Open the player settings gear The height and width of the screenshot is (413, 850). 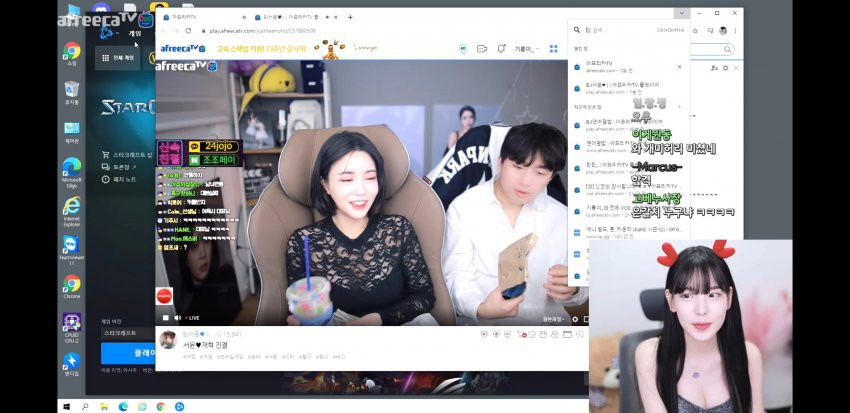point(575,319)
